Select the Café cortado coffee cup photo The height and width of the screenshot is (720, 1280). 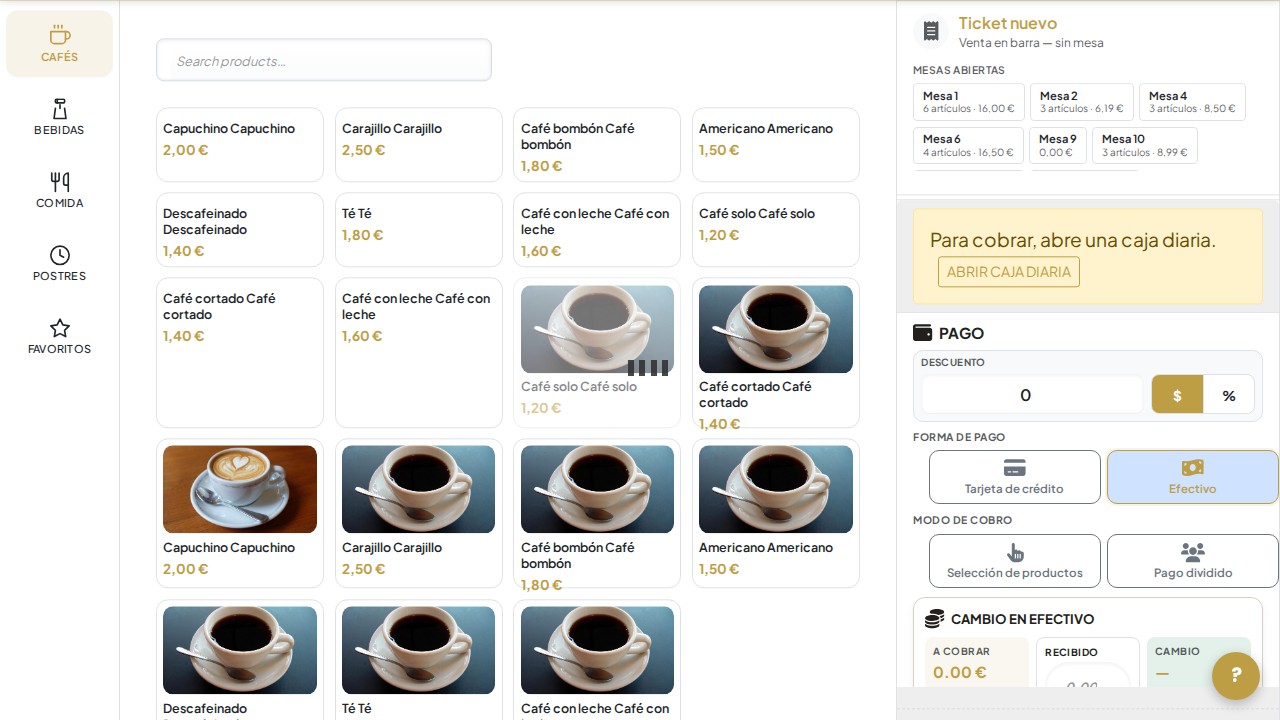776,329
